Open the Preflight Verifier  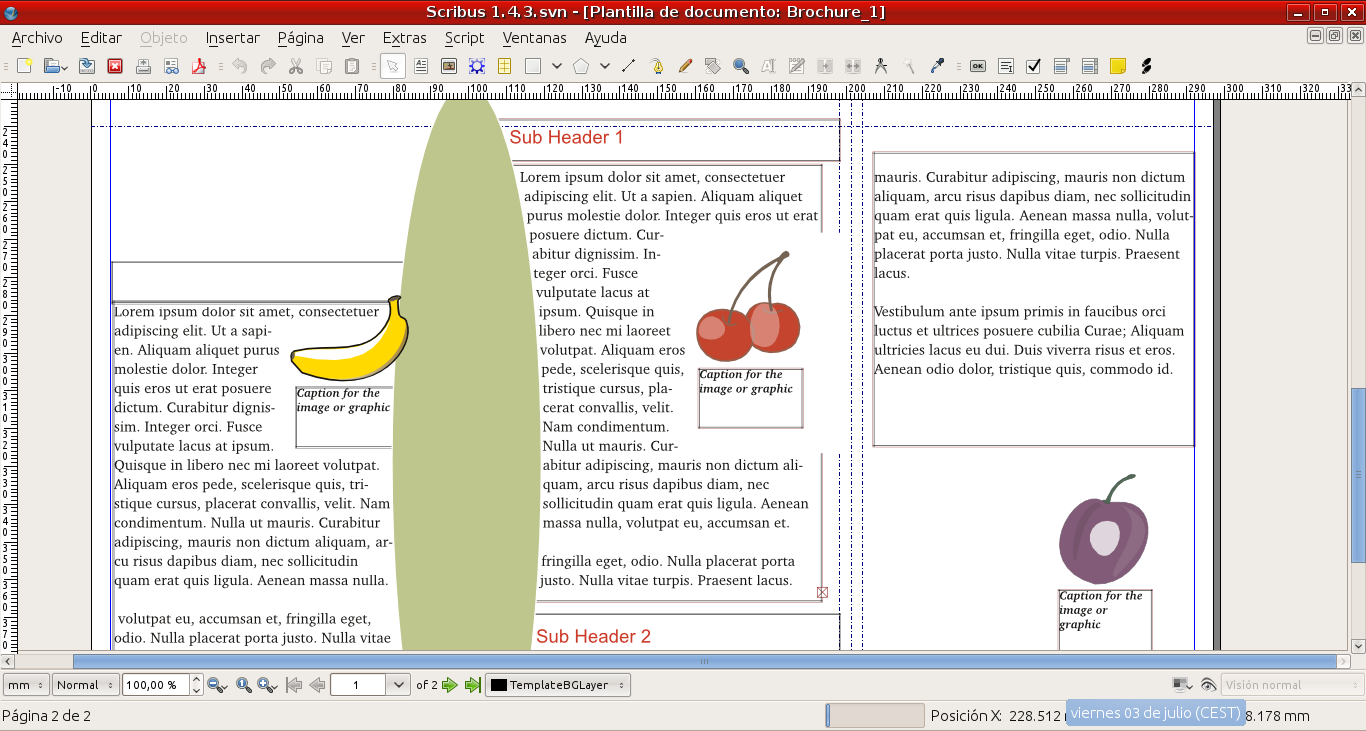click(172, 66)
